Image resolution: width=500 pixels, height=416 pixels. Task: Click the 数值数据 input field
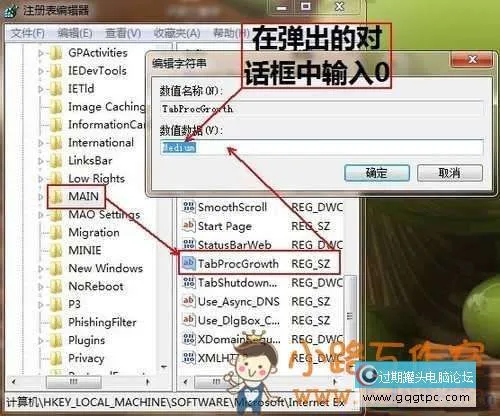pos(322,147)
